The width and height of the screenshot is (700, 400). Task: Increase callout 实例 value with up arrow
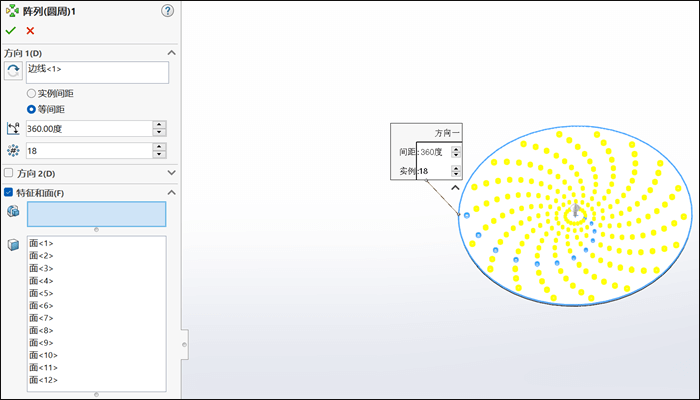(456, 168)
